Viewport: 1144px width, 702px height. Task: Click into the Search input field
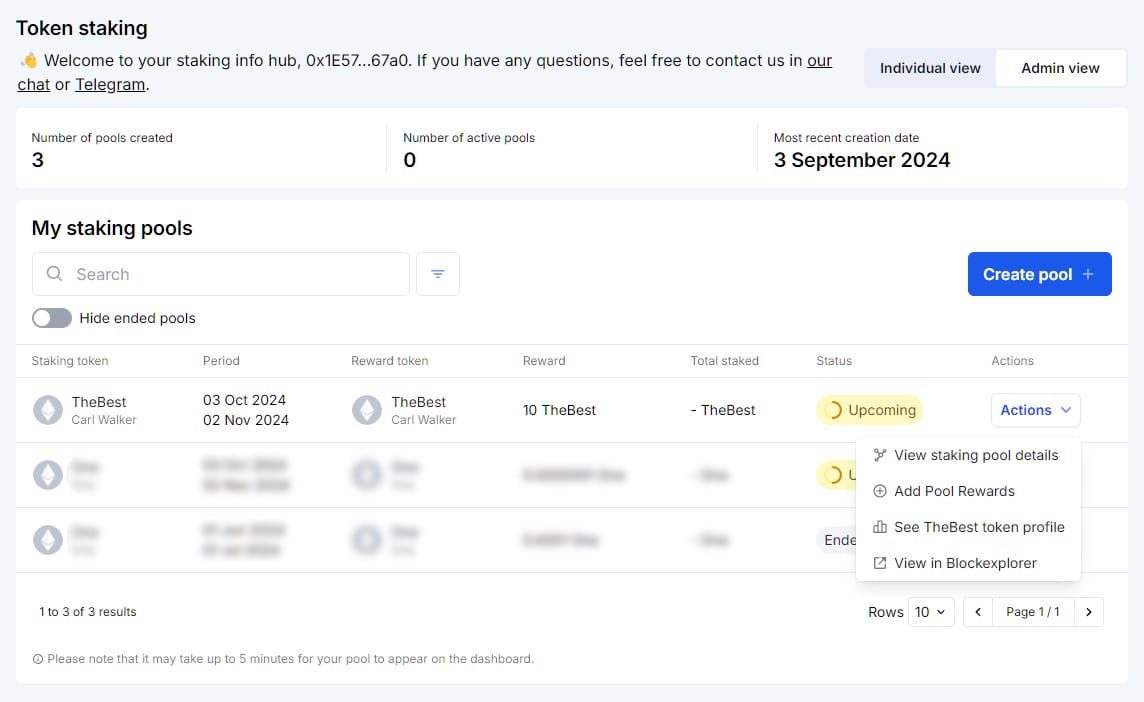[x=220, y=274]
